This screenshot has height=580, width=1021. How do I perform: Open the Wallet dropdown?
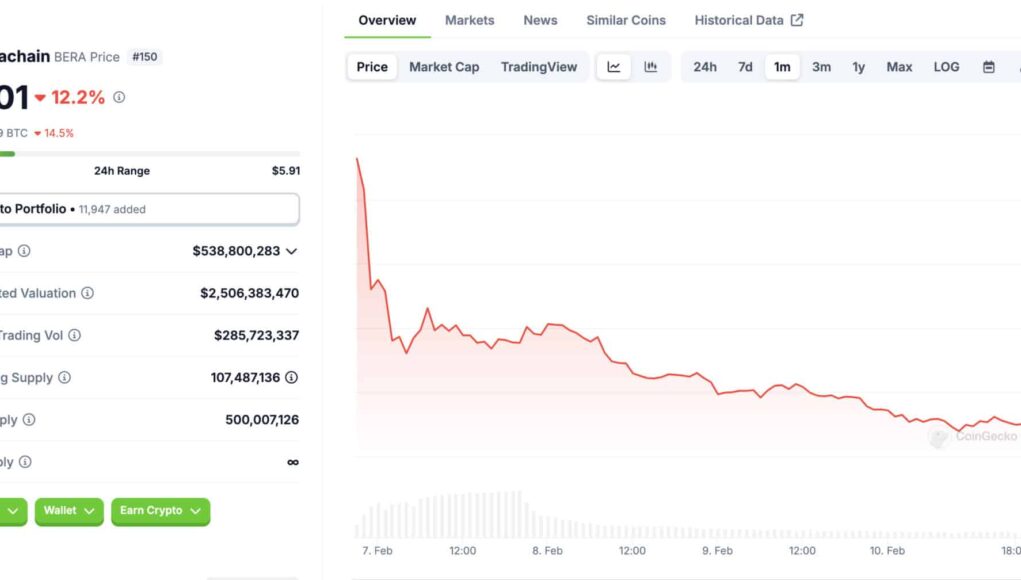(69, 511)
